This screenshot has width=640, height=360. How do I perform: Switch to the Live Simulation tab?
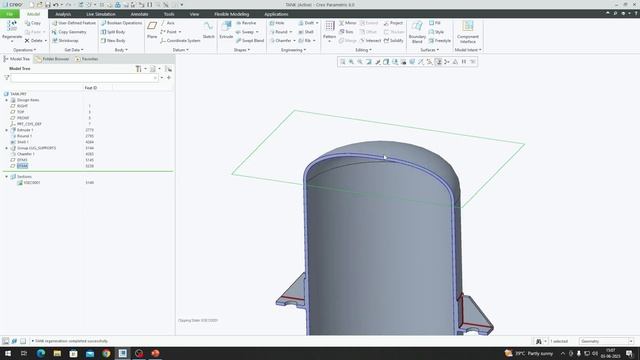pyautogui.click(x=101, y=14)
